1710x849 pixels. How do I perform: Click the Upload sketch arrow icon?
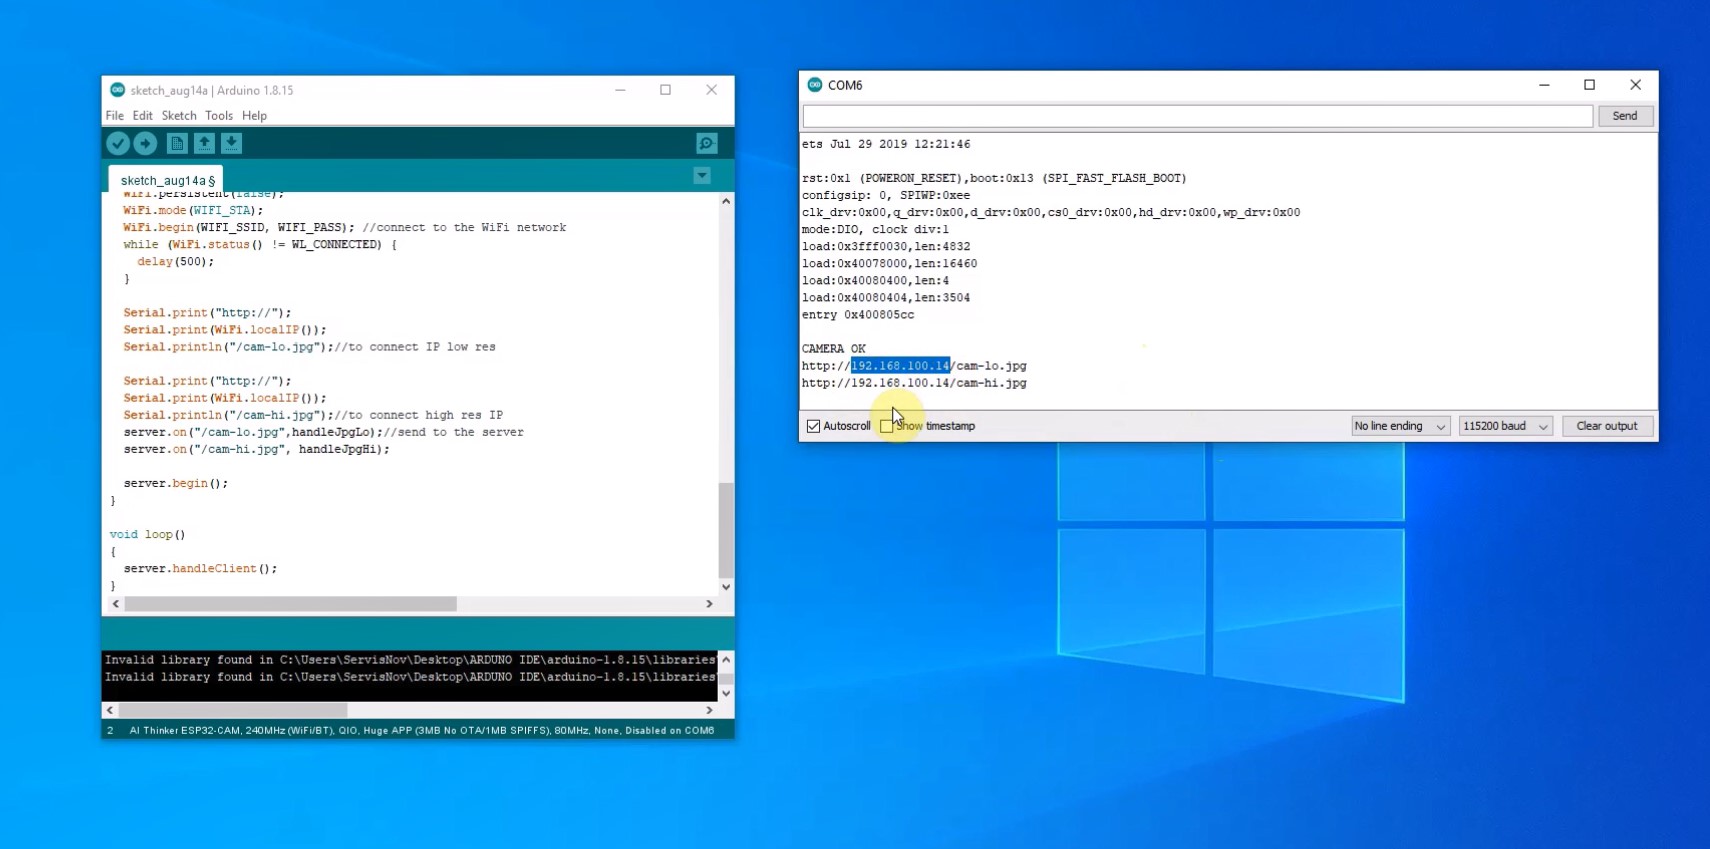[145, 144]
